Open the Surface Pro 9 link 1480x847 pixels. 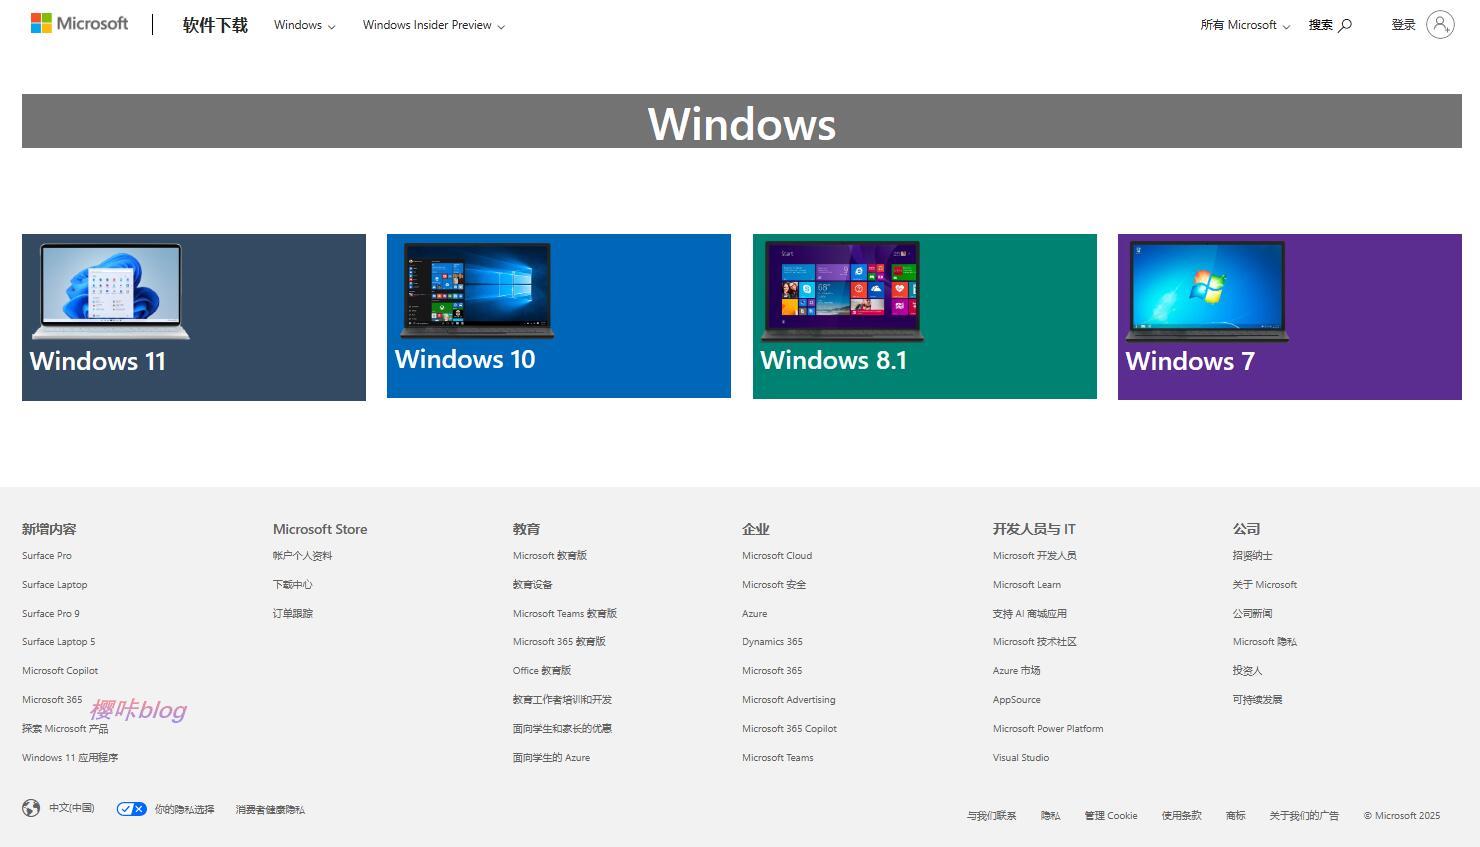coord(51,614)
